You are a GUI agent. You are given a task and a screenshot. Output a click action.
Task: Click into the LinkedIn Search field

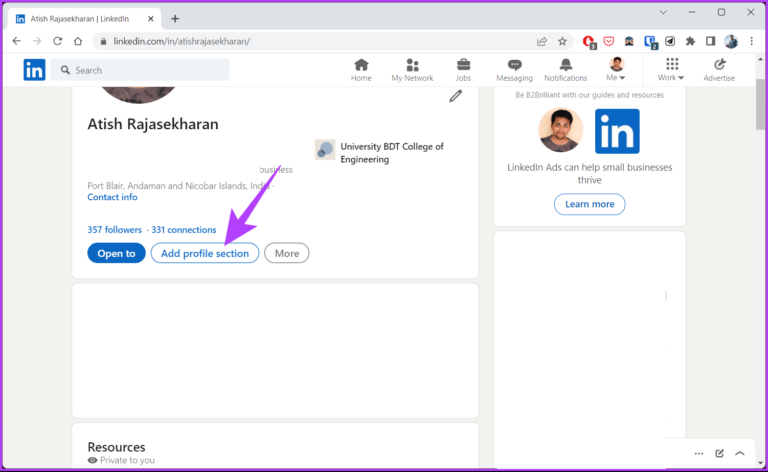coord(140,70)
